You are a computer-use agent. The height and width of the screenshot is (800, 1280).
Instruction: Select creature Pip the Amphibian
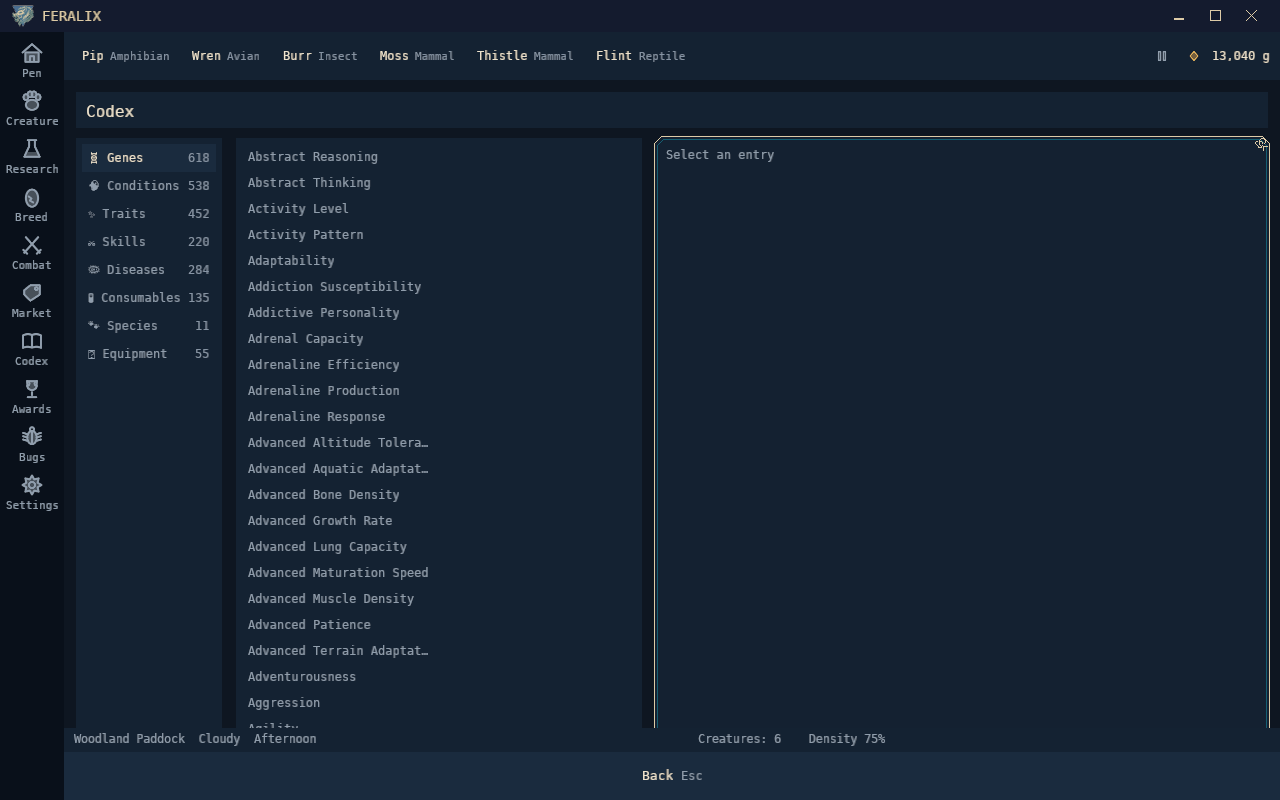click(126, 56)
